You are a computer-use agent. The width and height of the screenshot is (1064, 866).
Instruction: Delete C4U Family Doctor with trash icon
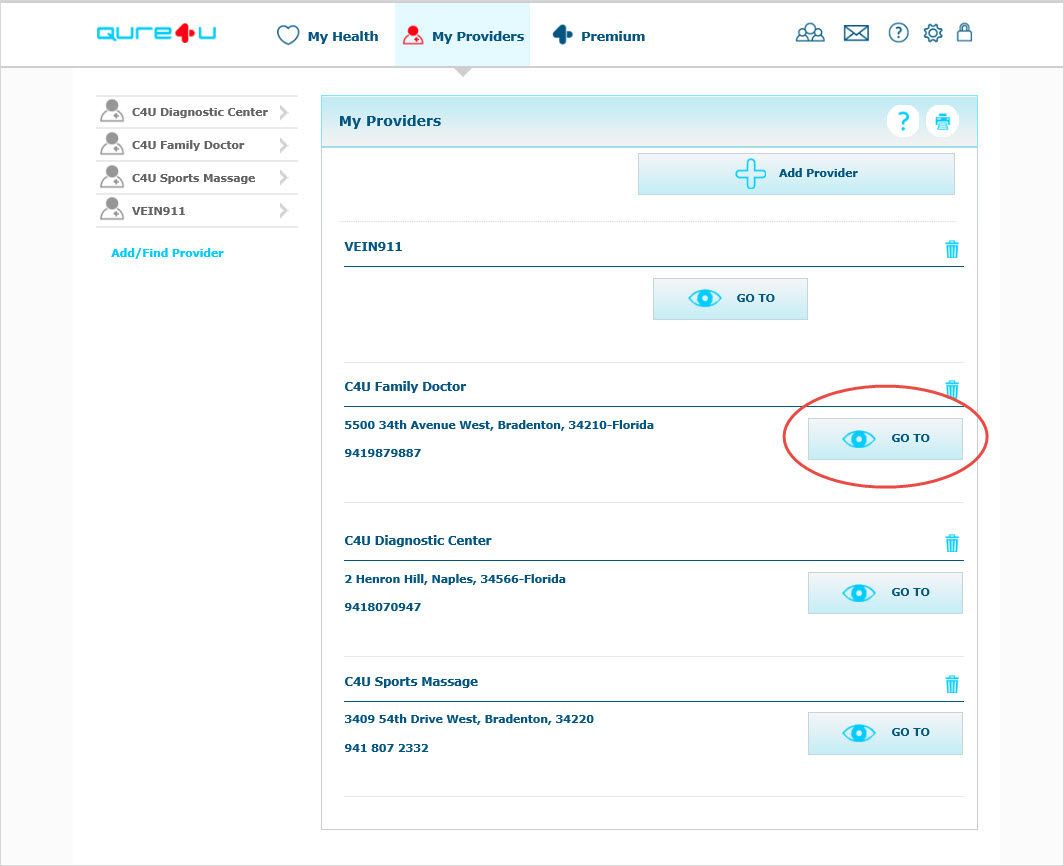click(952, 389)
